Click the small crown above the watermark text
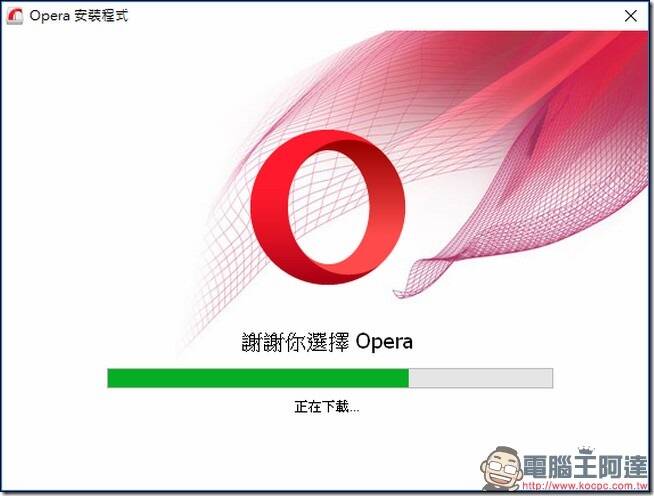 [x=586, y=450]
